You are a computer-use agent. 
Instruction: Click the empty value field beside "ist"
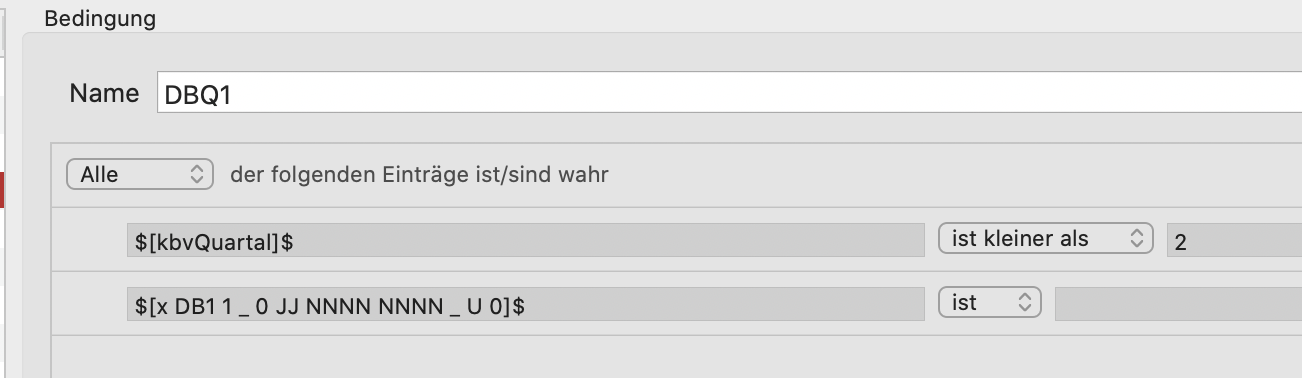point(1178,303)
